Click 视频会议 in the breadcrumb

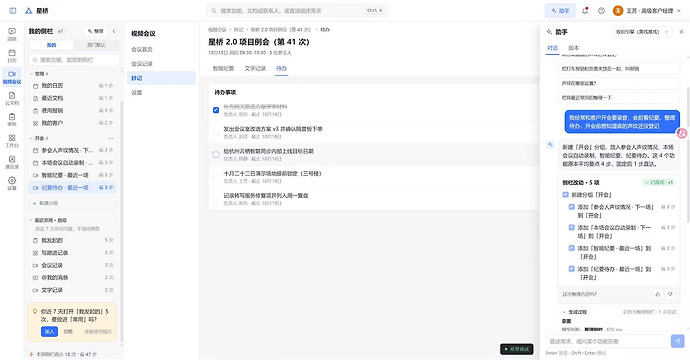217,30
